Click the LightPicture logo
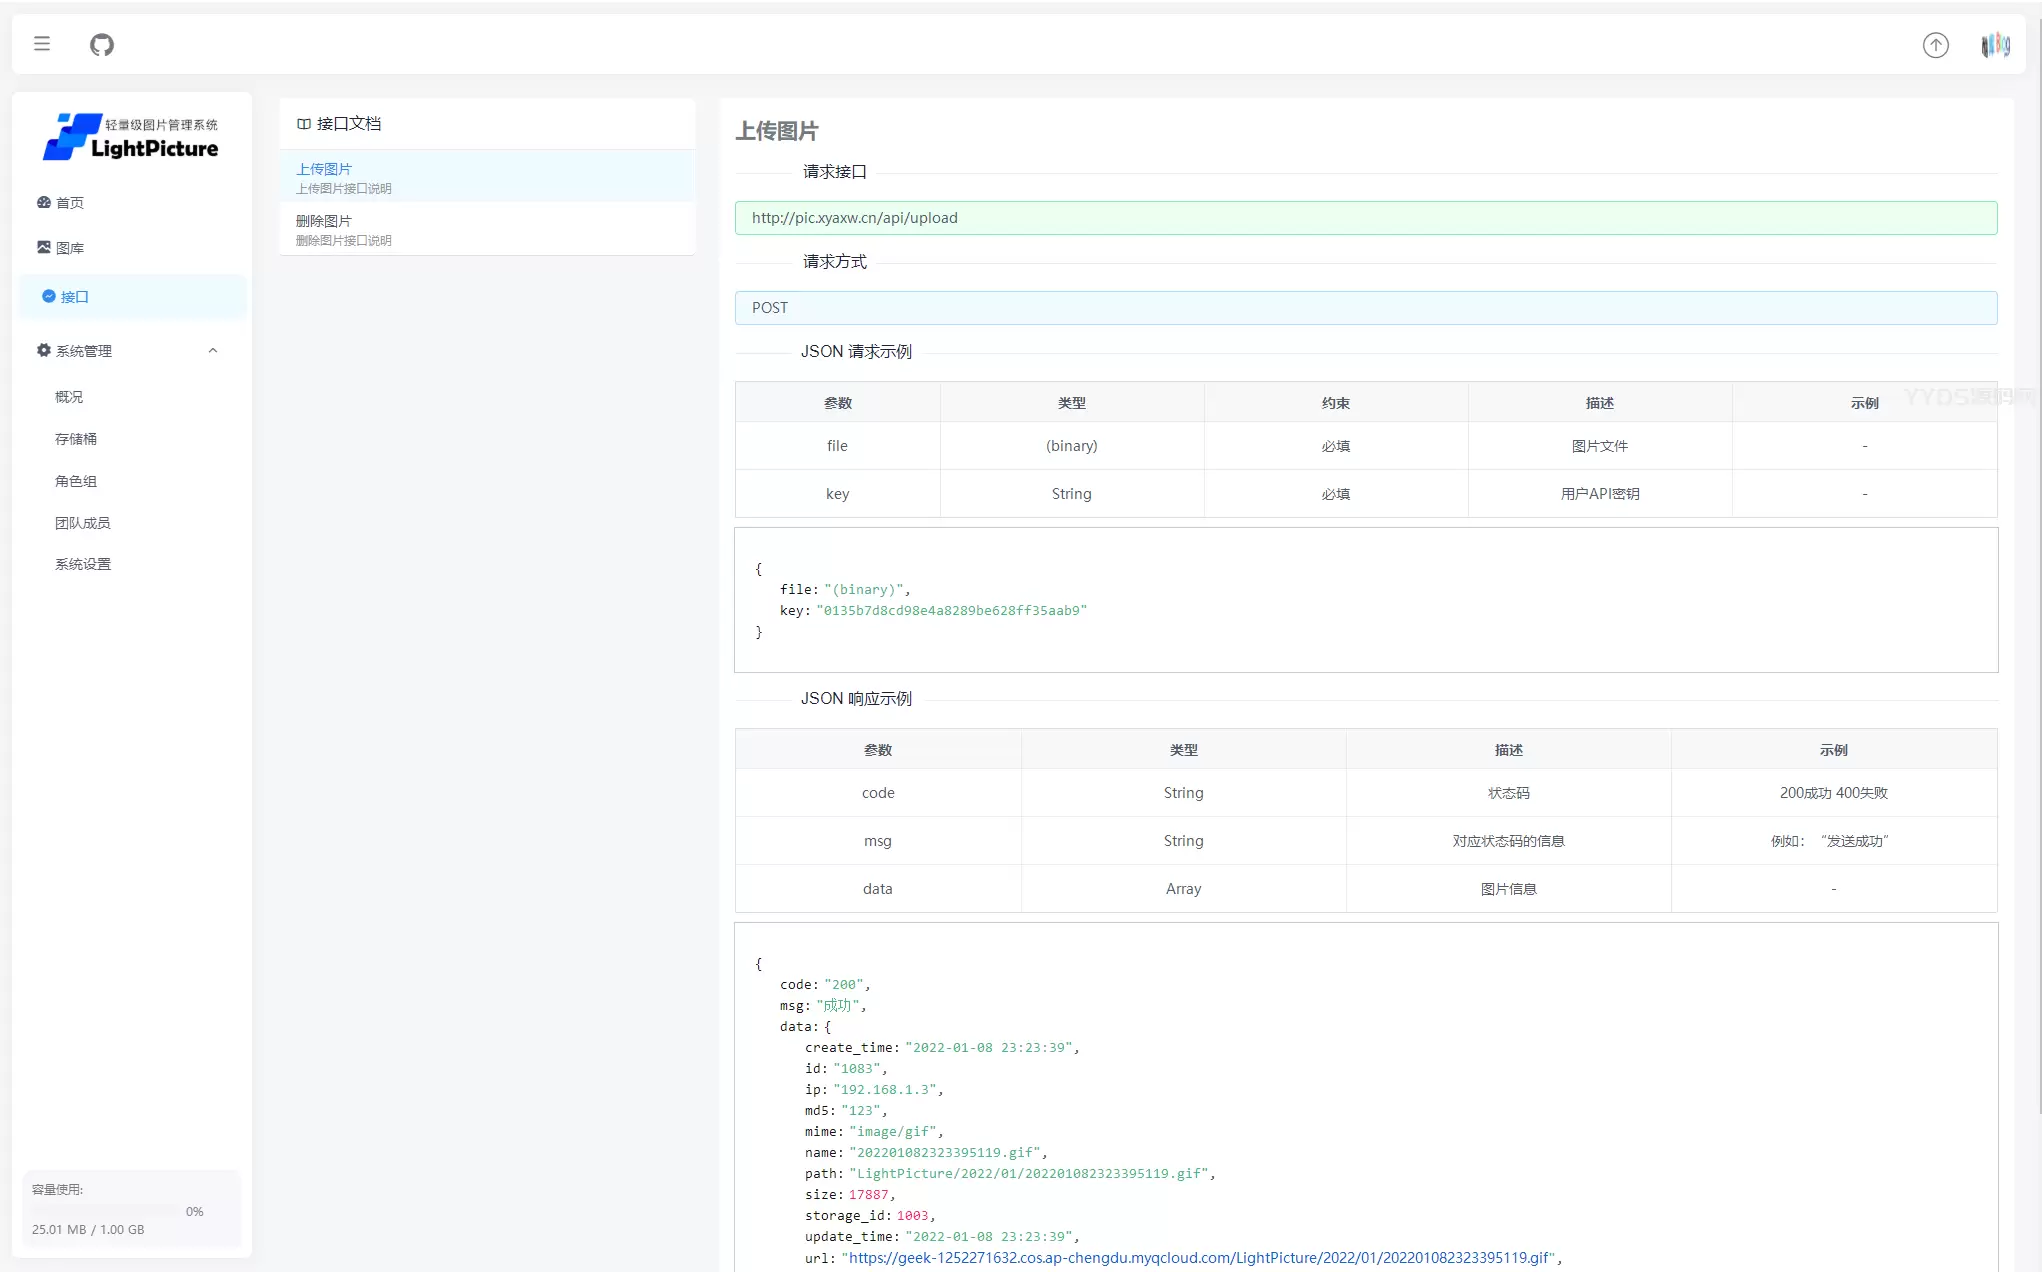 tap(131, 137)
